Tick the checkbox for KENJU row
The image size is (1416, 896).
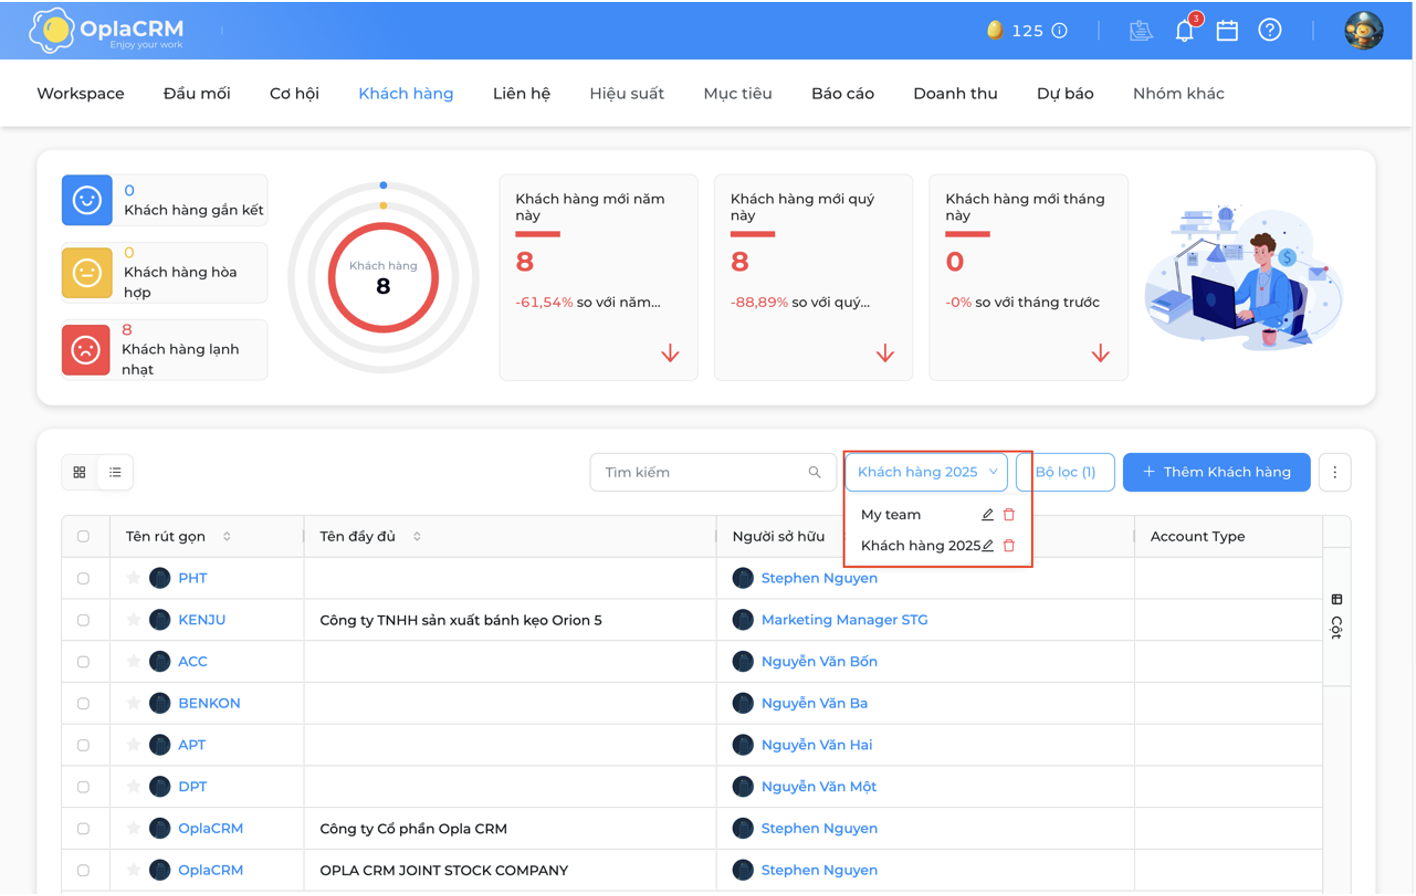coord(83,620)
